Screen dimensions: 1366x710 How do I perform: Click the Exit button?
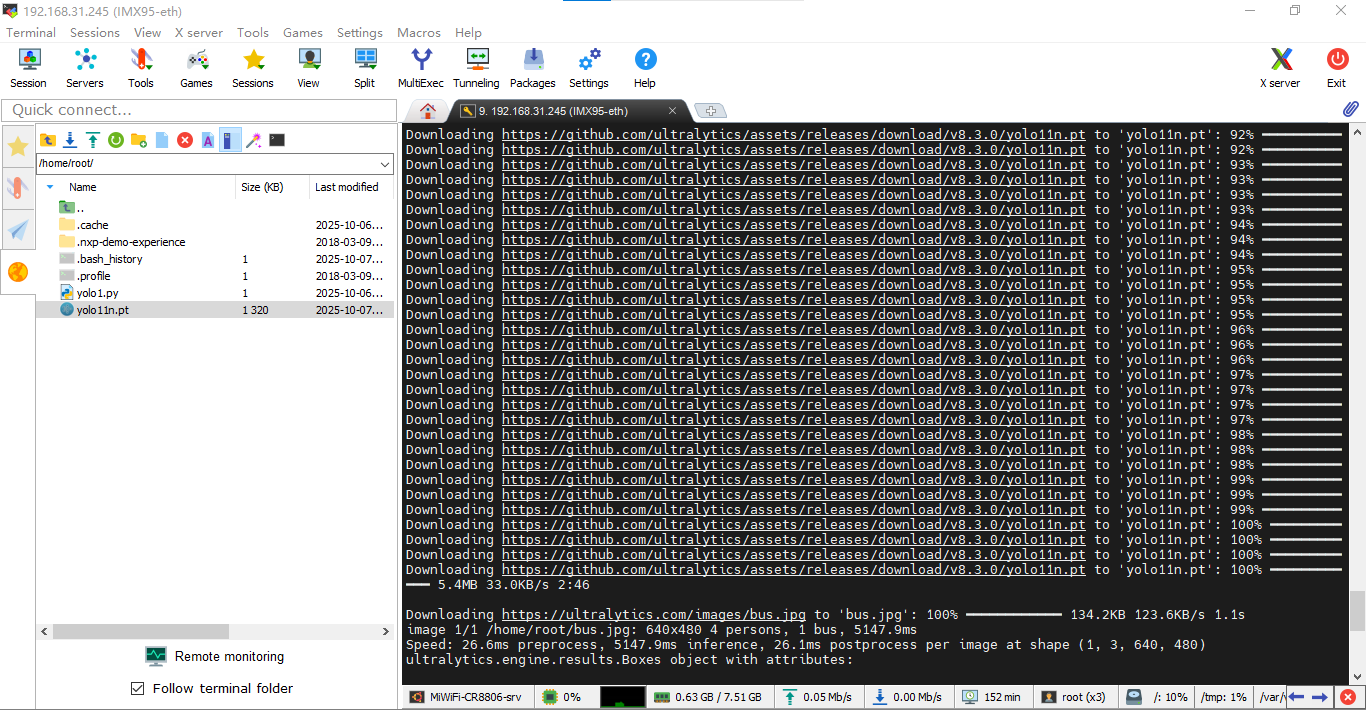(1337, 69)
